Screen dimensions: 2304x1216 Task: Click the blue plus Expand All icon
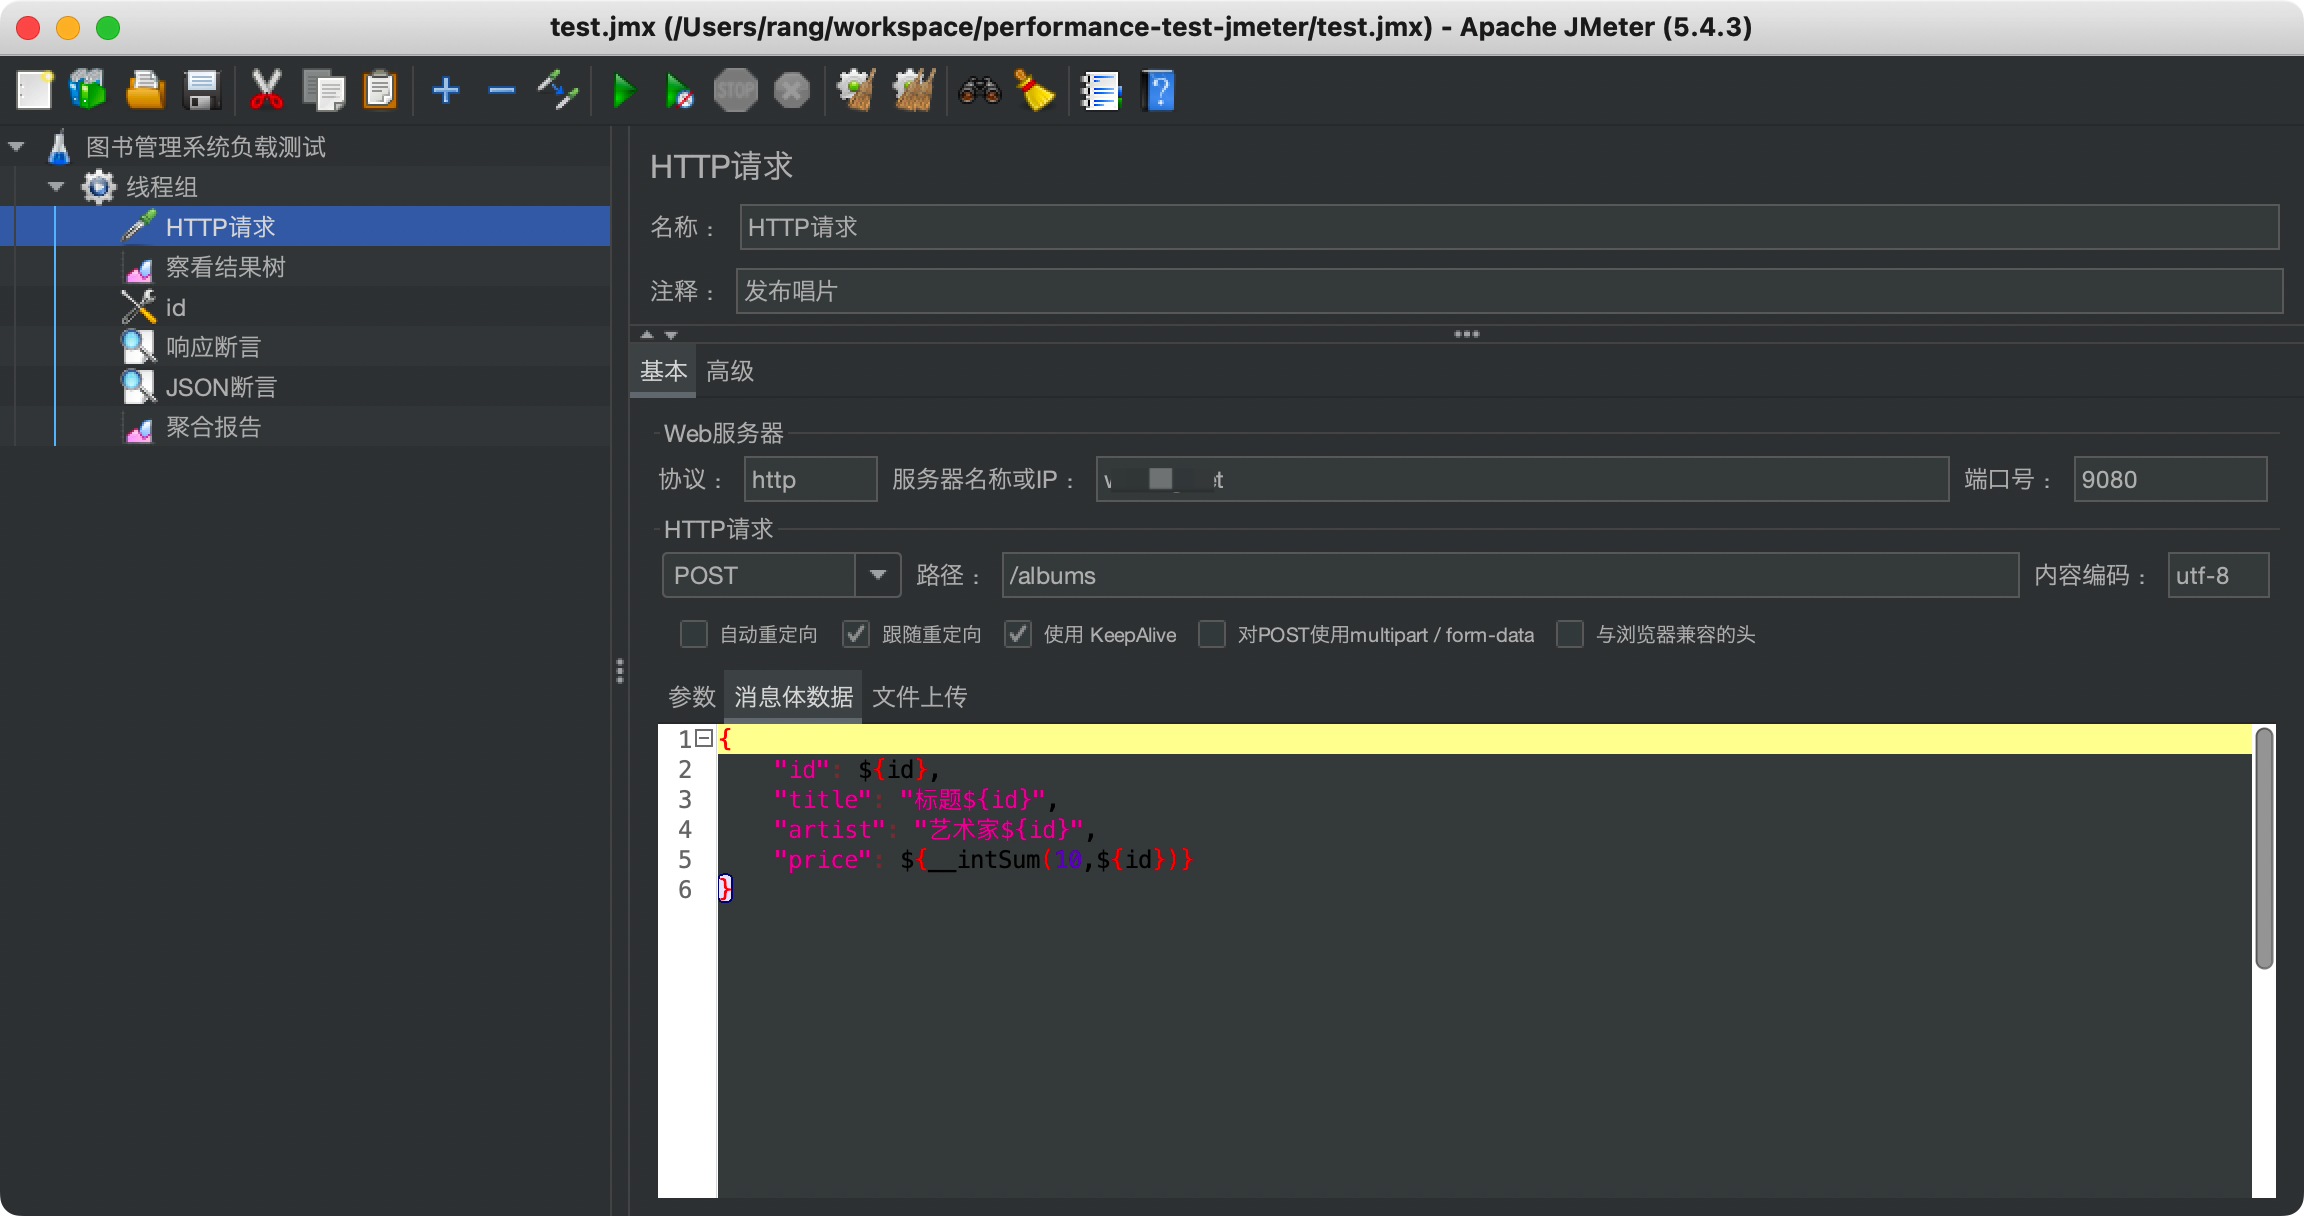(446, 91)
